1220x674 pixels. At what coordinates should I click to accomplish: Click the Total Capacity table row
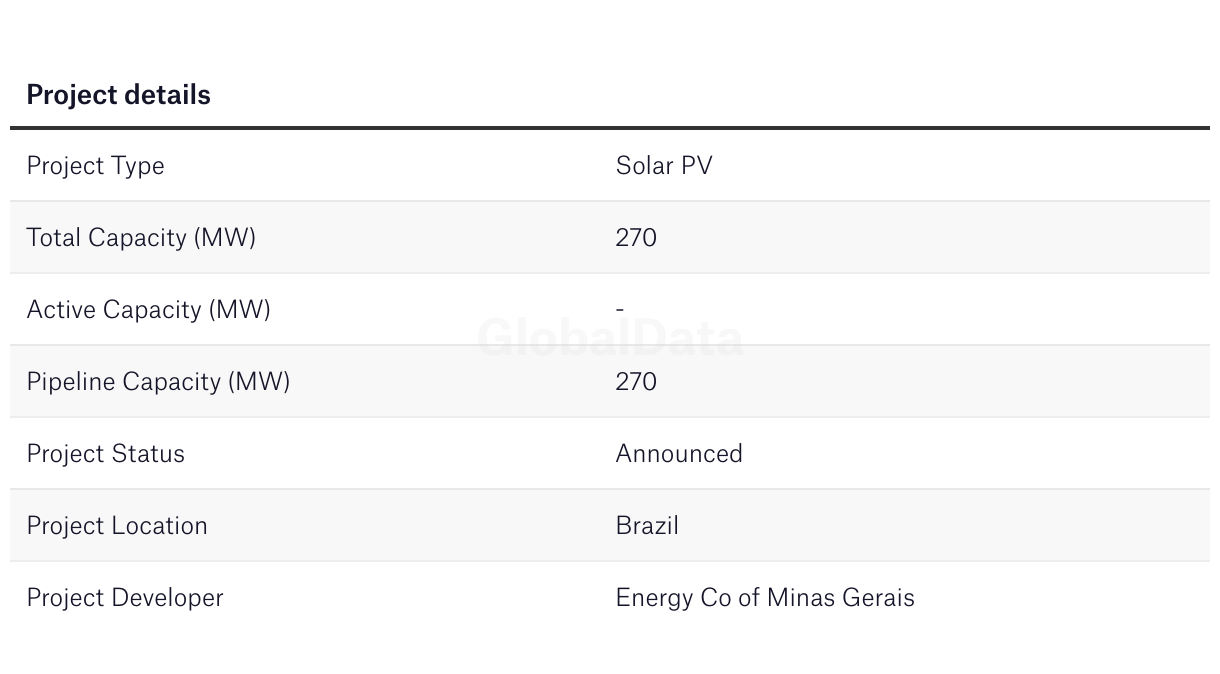pyautogui.click(x=610, y=238)
